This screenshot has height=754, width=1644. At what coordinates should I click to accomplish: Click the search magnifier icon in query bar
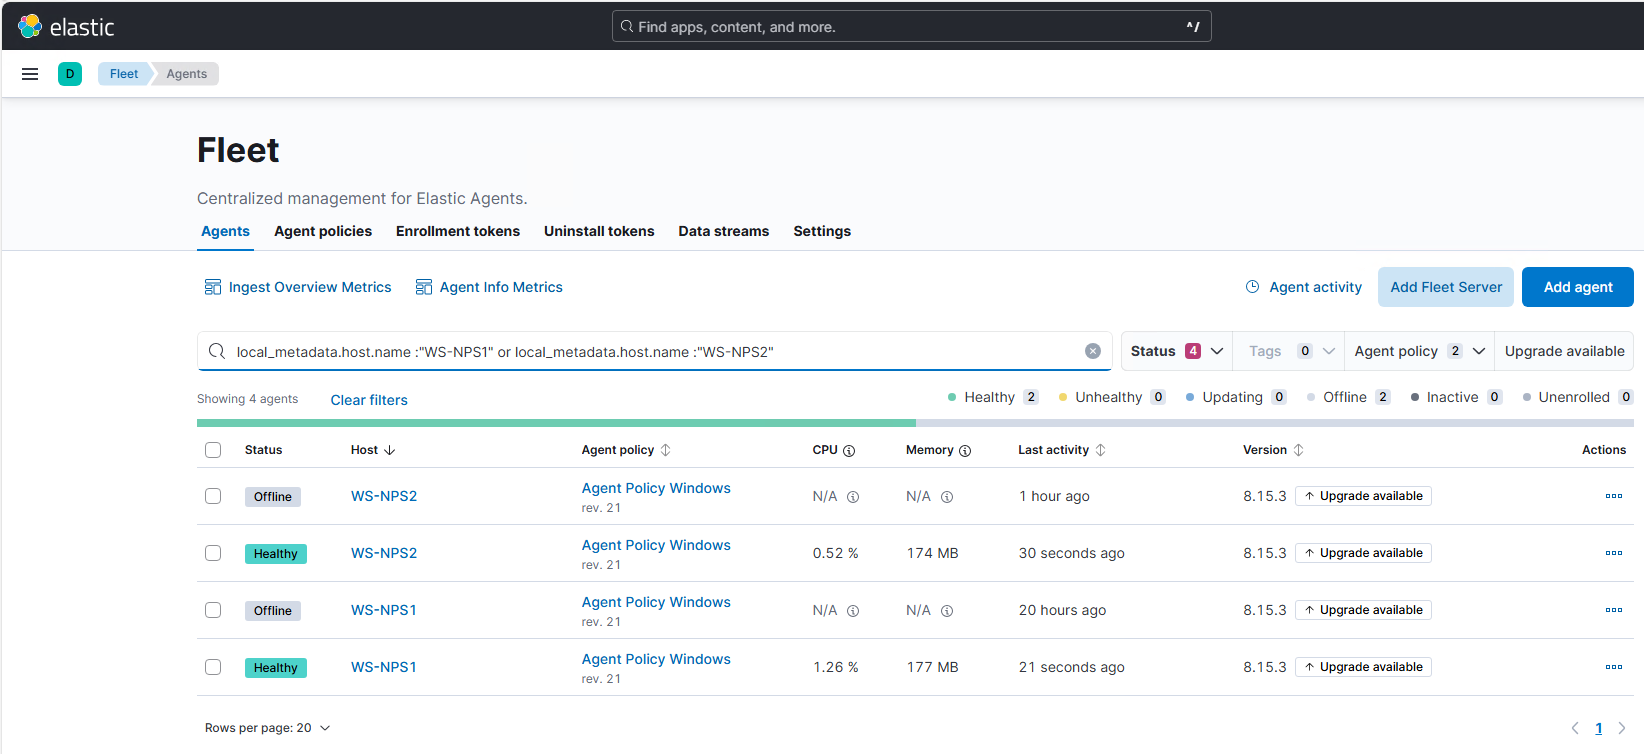pos(217,351)
